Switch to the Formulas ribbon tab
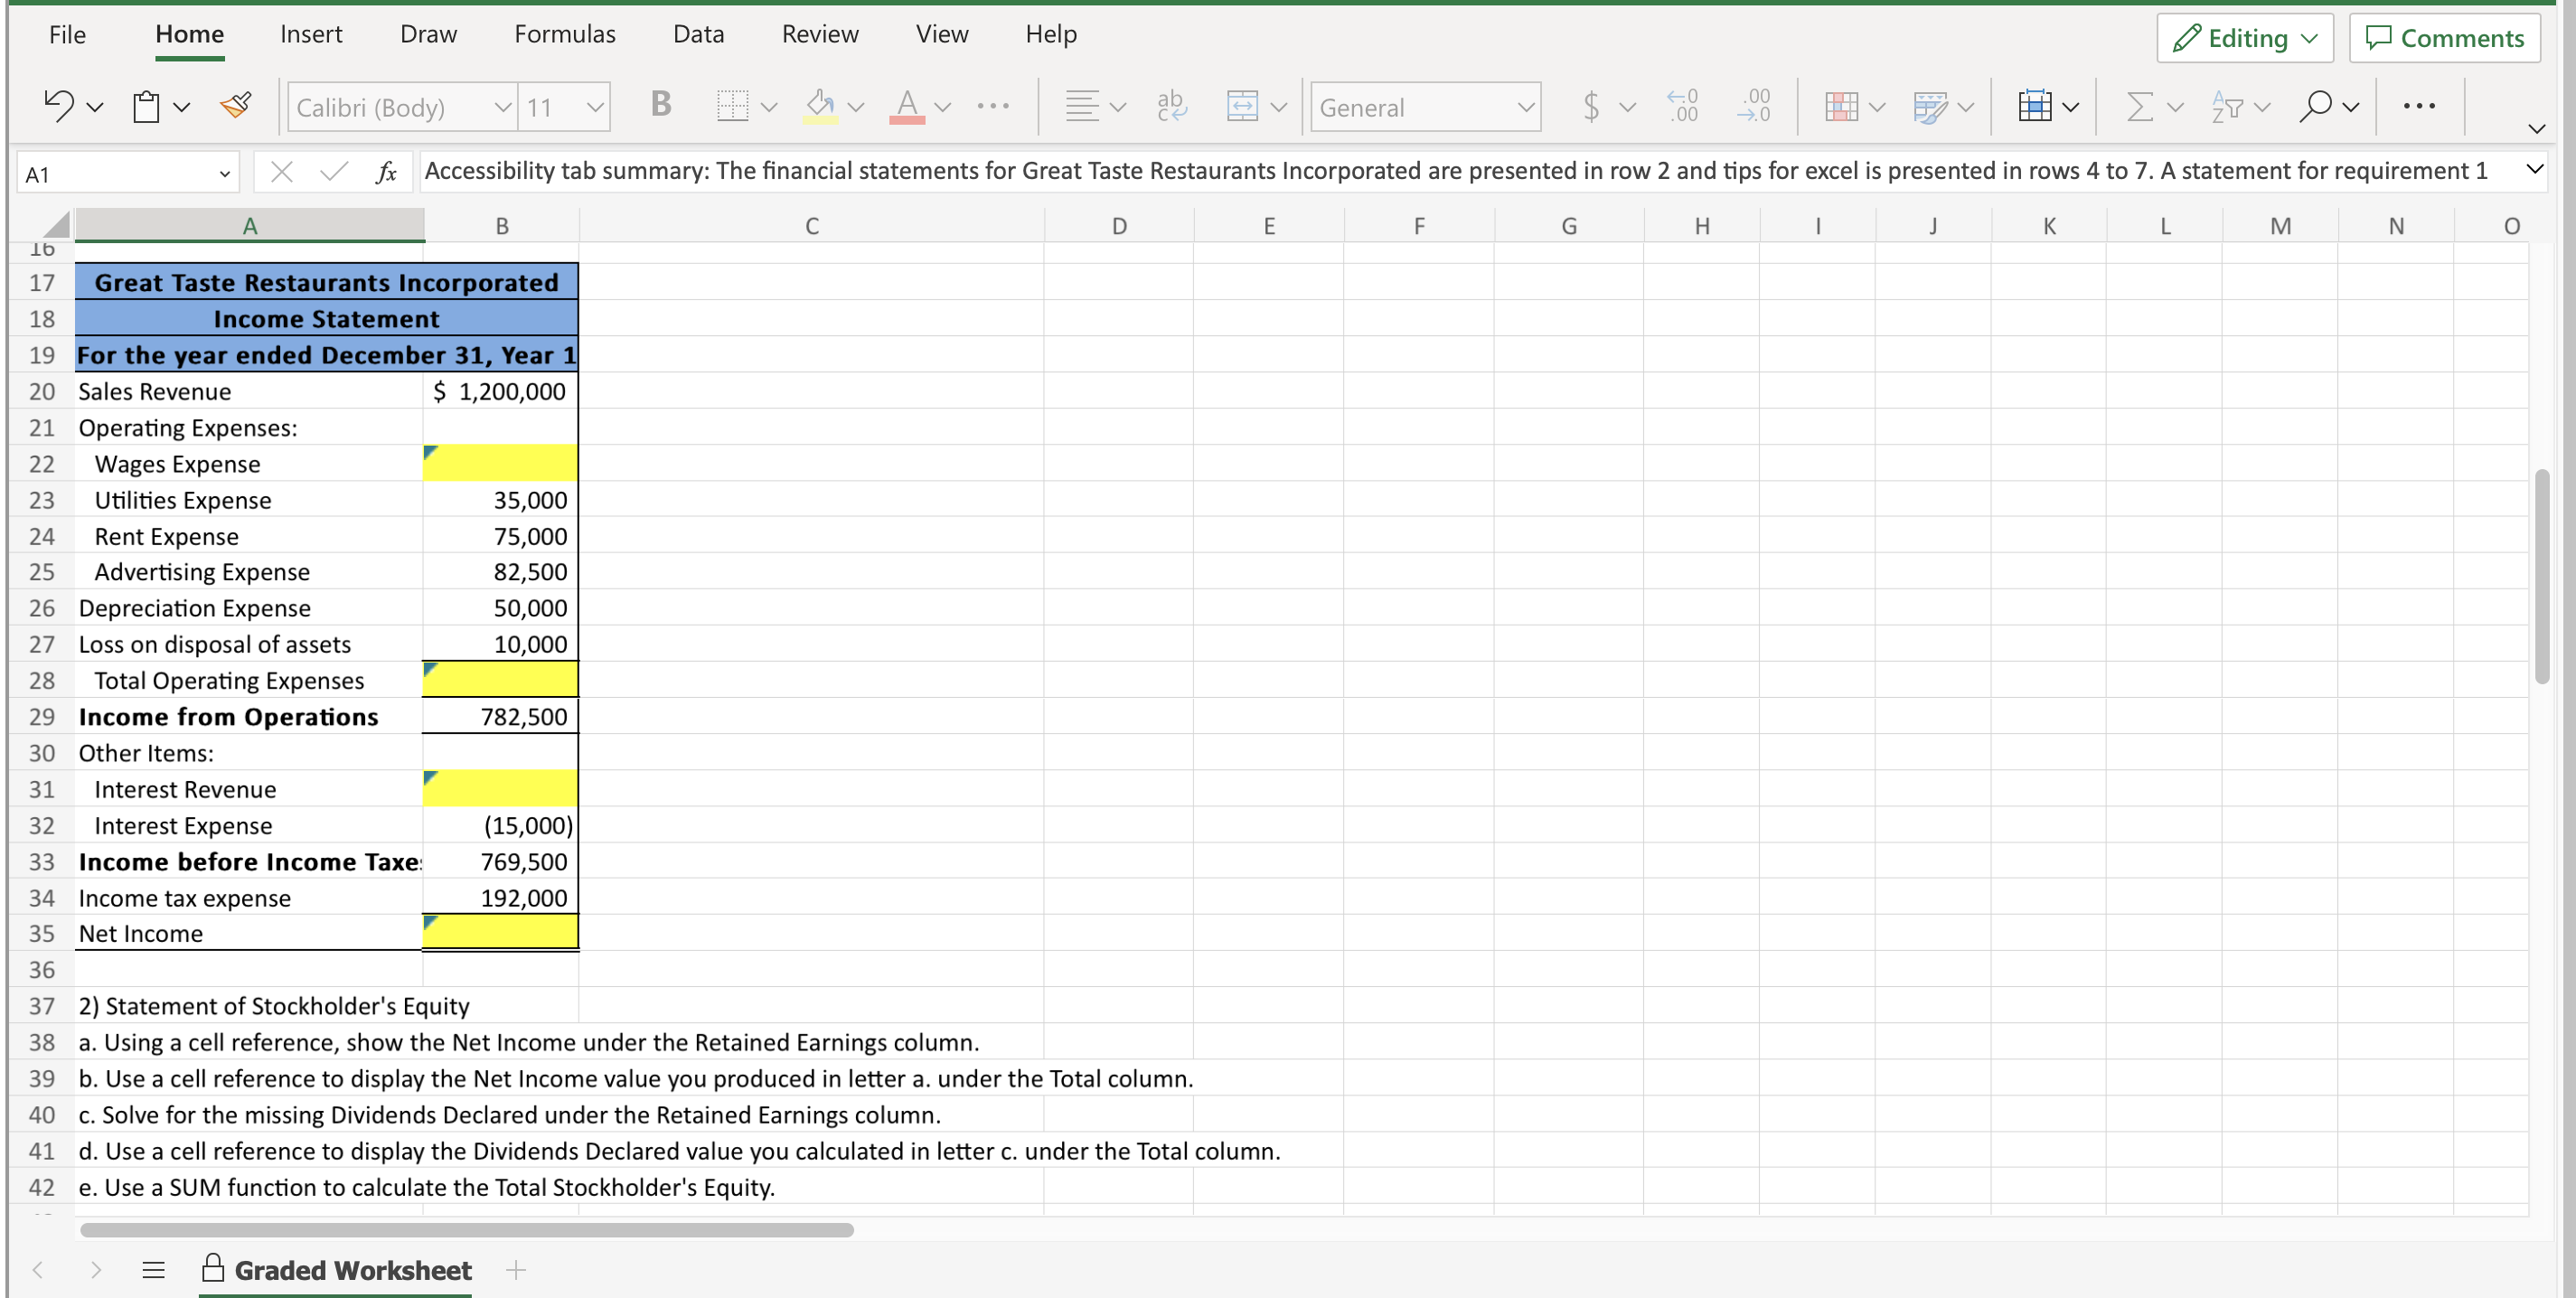Image resolution: width=2576 pixels, height=1298 pixels. click(x=565, y=33)
